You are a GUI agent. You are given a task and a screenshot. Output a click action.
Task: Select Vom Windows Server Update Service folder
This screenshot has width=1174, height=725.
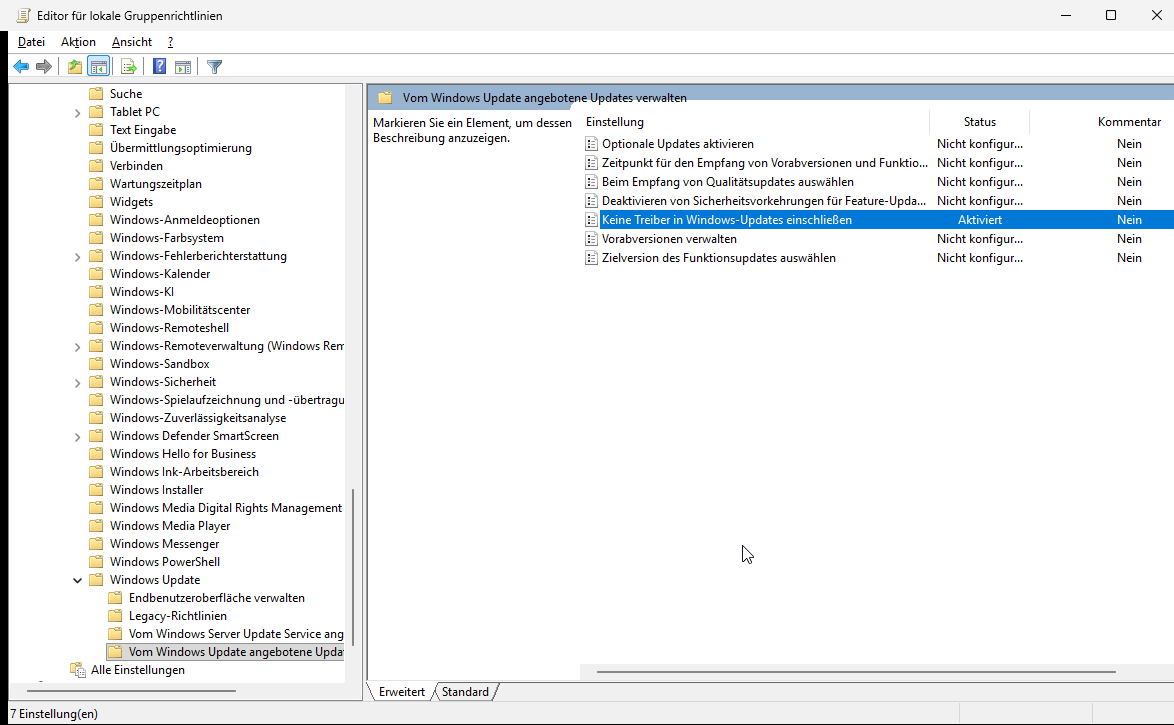click(236, 634)
